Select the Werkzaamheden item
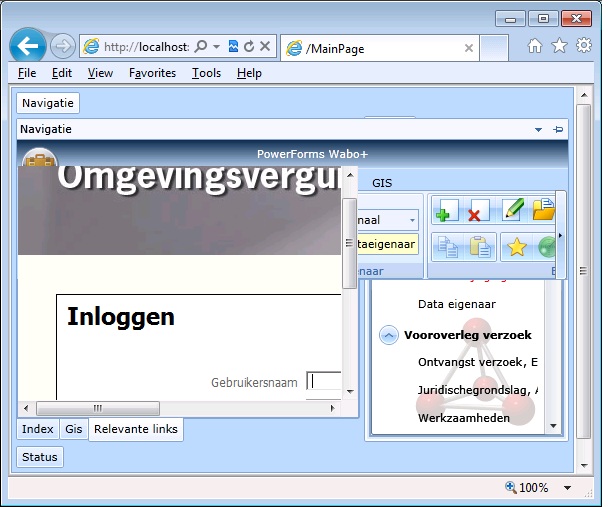The image size is (614, 507). pos(464,418)
